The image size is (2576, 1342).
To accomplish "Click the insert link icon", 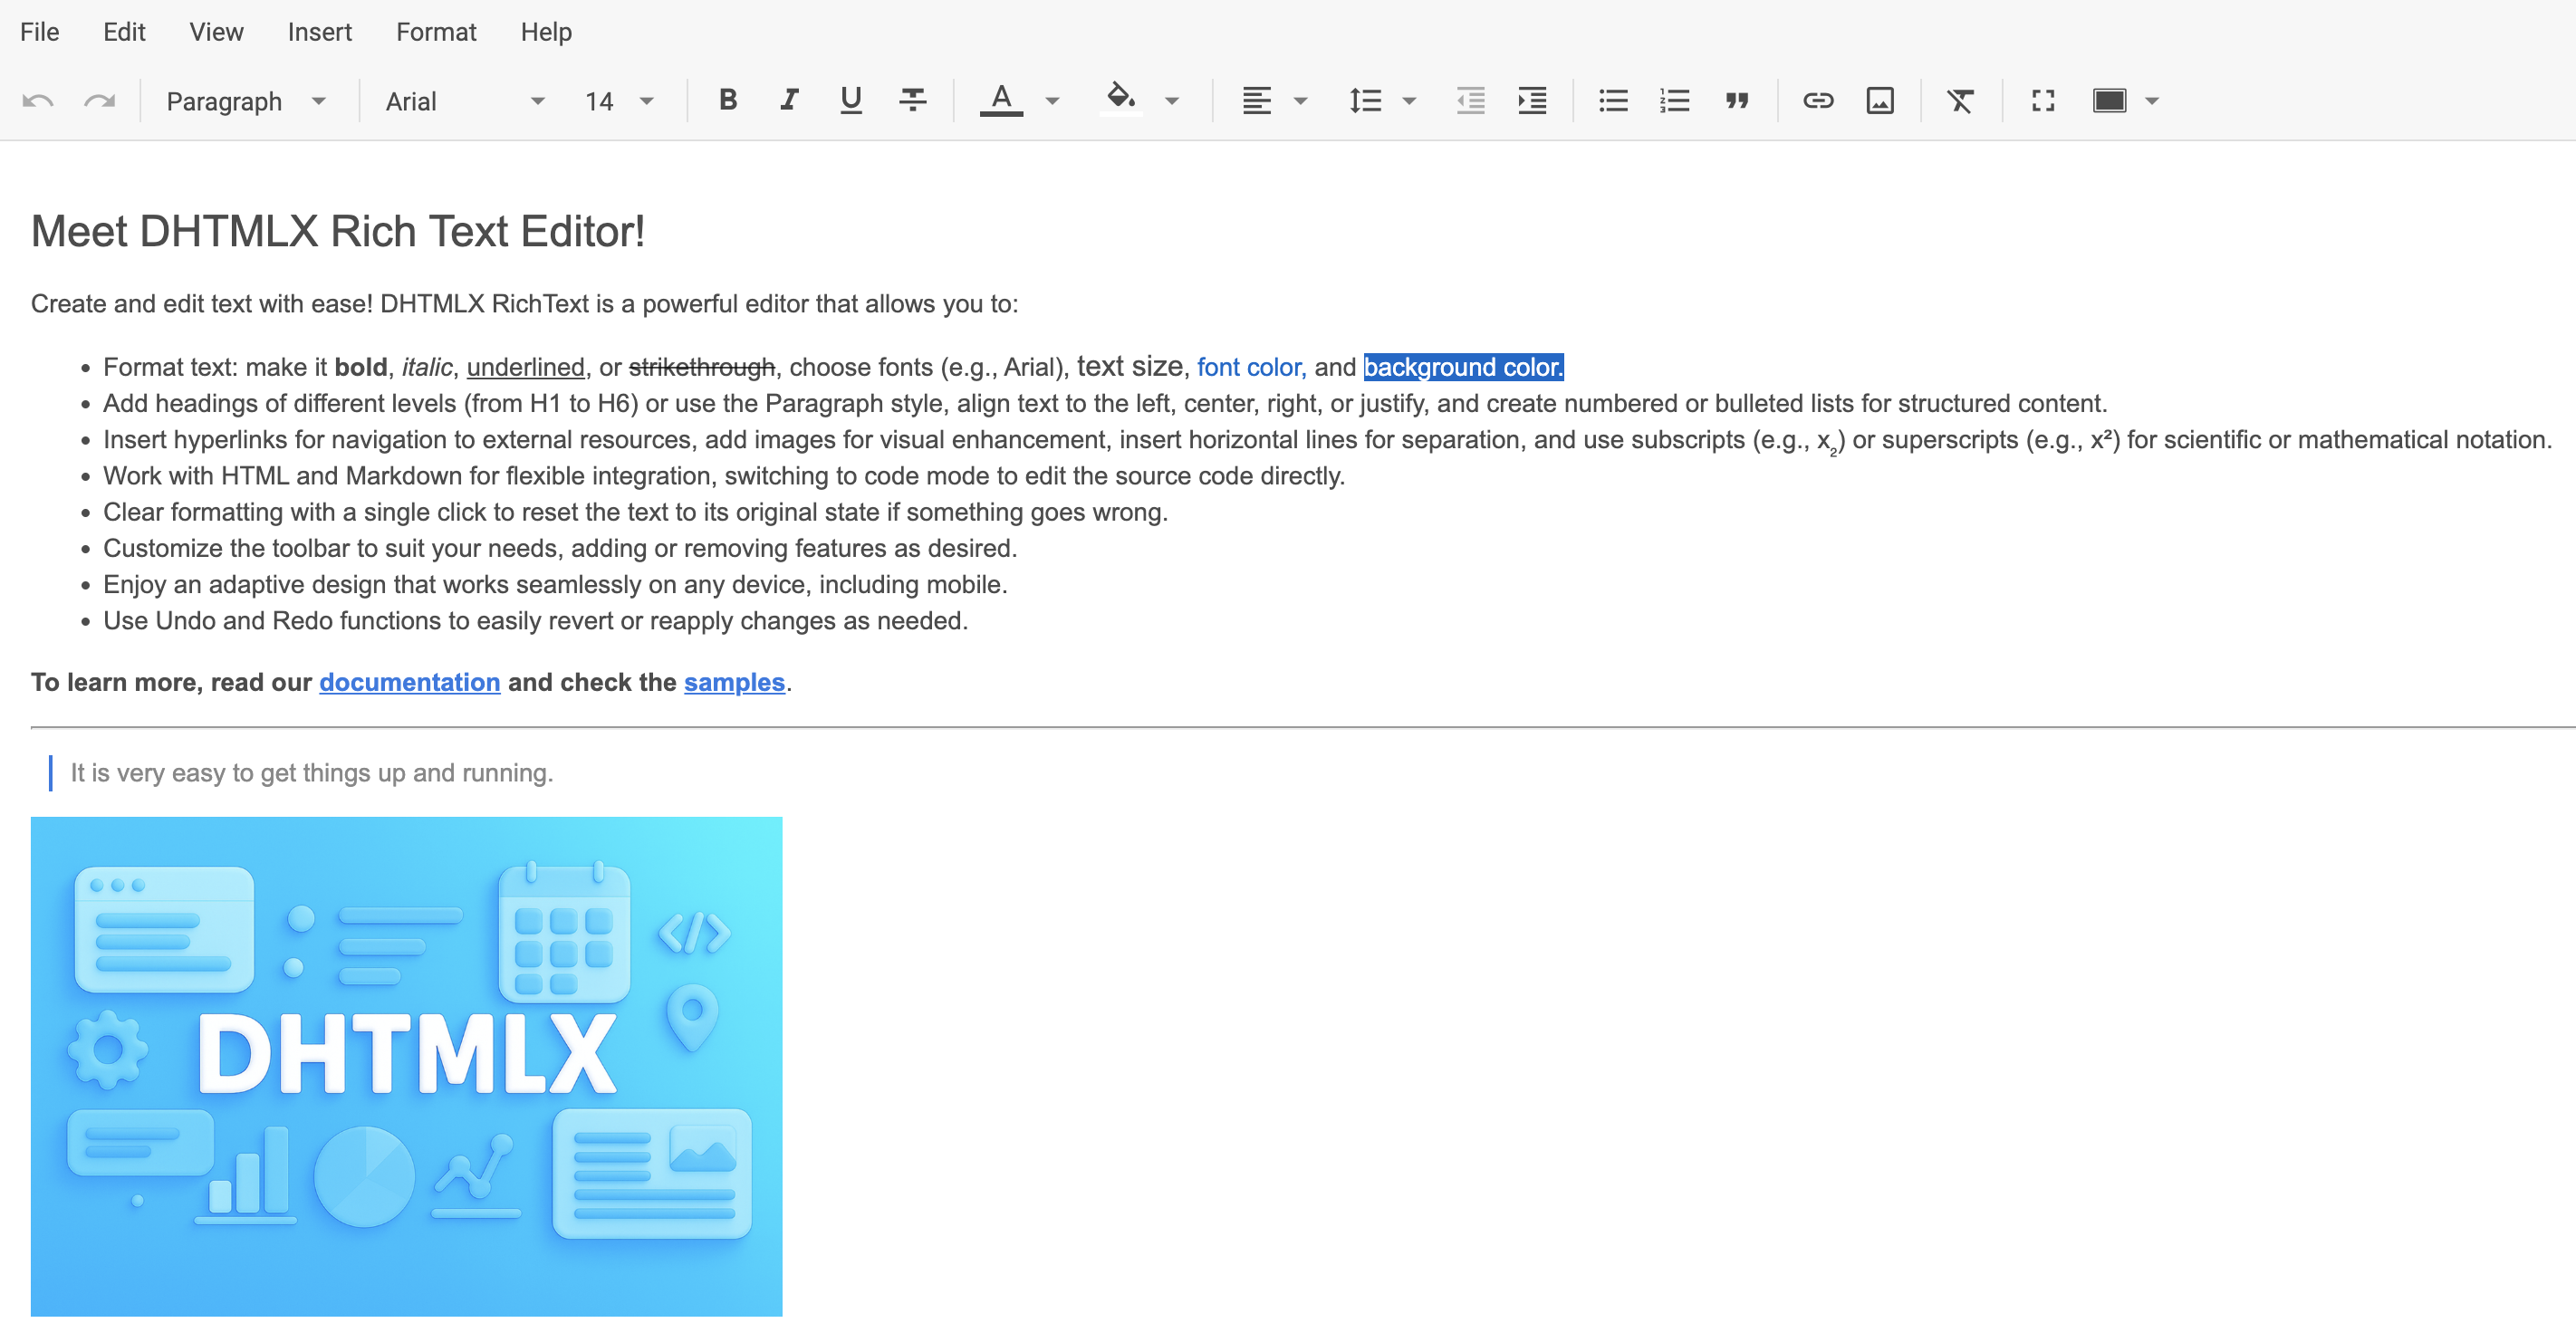I will click(x=1818, y=101).
